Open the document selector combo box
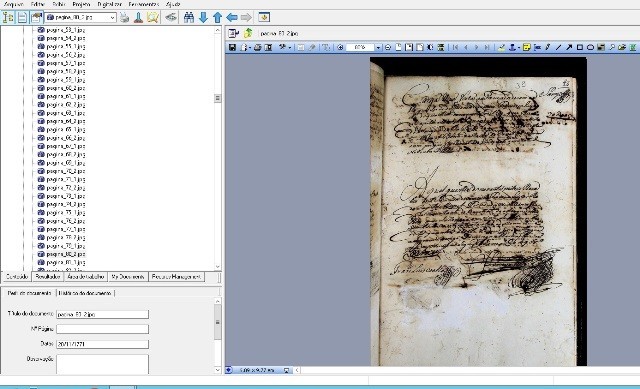640x389 pixels. tap(81, 18)
